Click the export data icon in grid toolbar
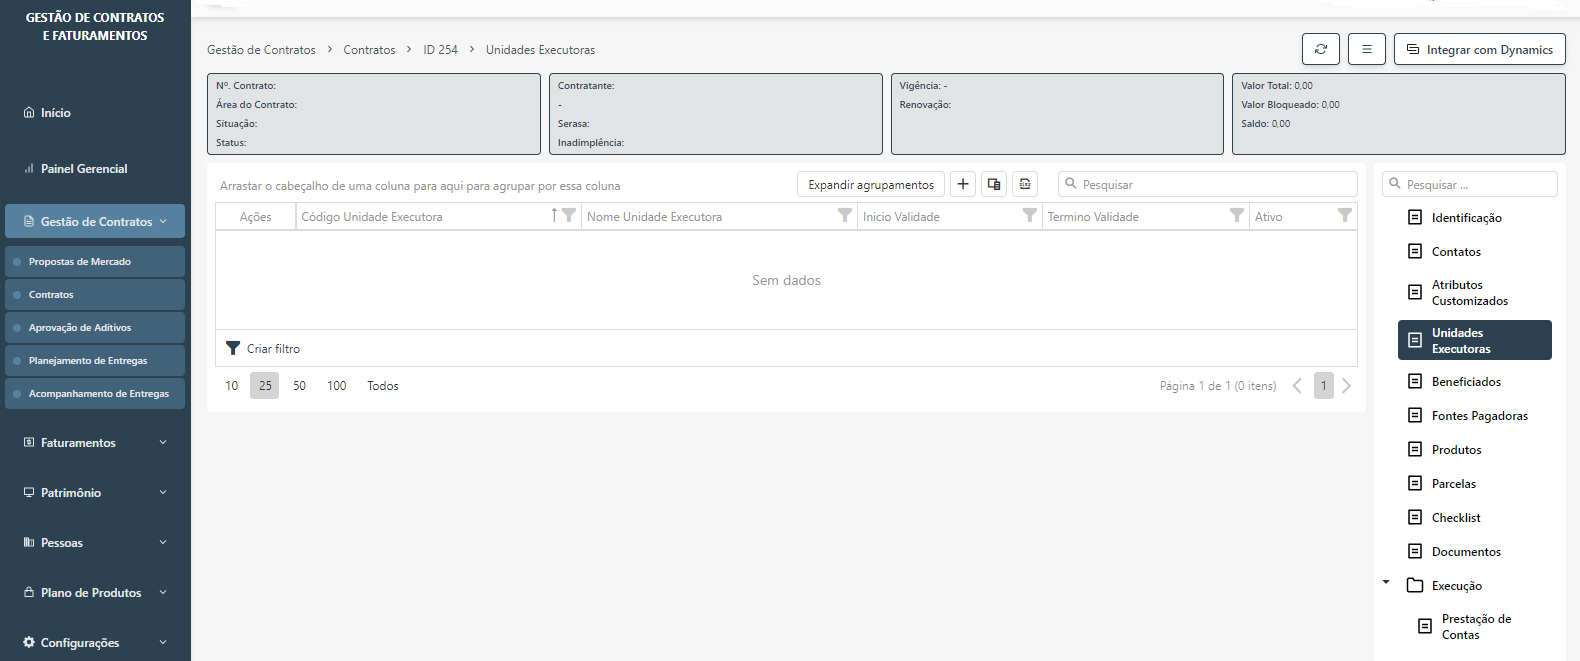Image resolution: width=1580 pixels, height=661 pixels. [1025, 184]
